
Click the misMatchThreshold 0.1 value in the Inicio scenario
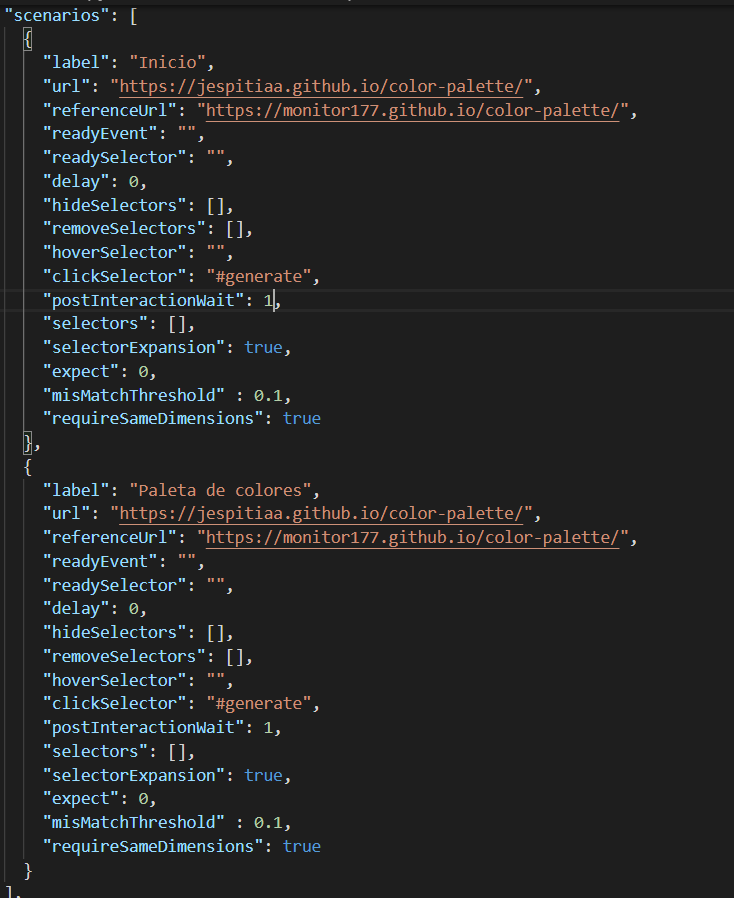268,395
